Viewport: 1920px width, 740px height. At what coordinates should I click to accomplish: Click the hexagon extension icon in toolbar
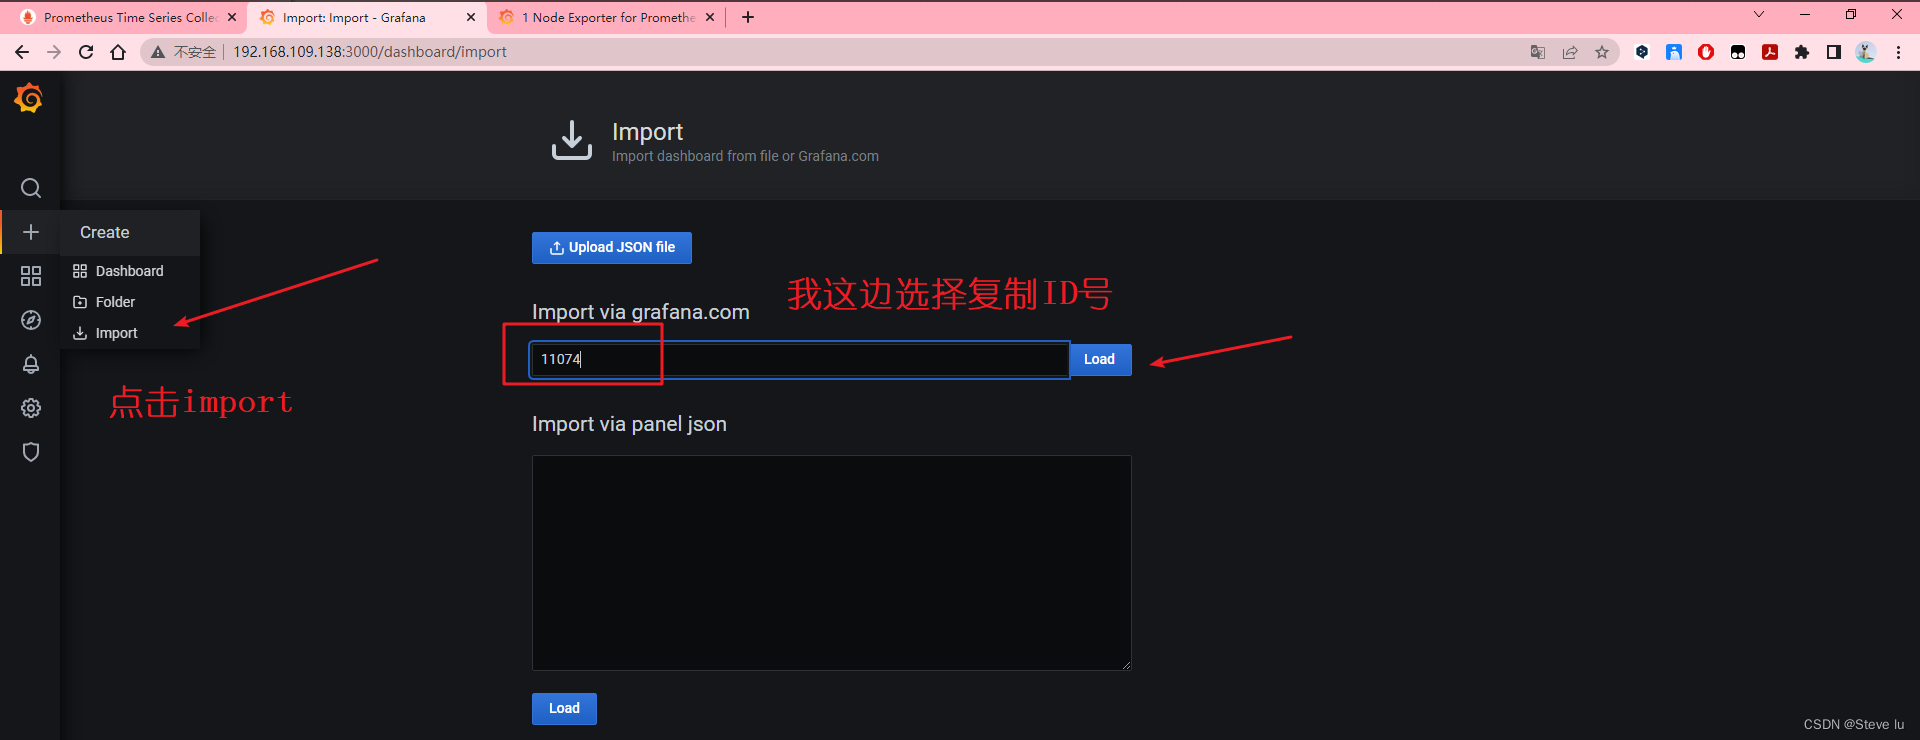1642,52
